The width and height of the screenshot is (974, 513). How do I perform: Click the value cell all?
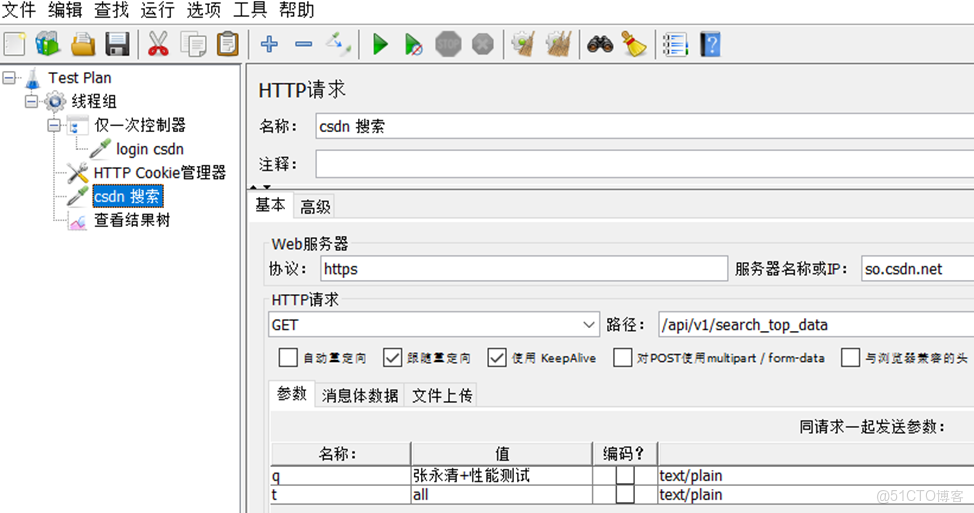pyautogui.click(x=501, y=495)
